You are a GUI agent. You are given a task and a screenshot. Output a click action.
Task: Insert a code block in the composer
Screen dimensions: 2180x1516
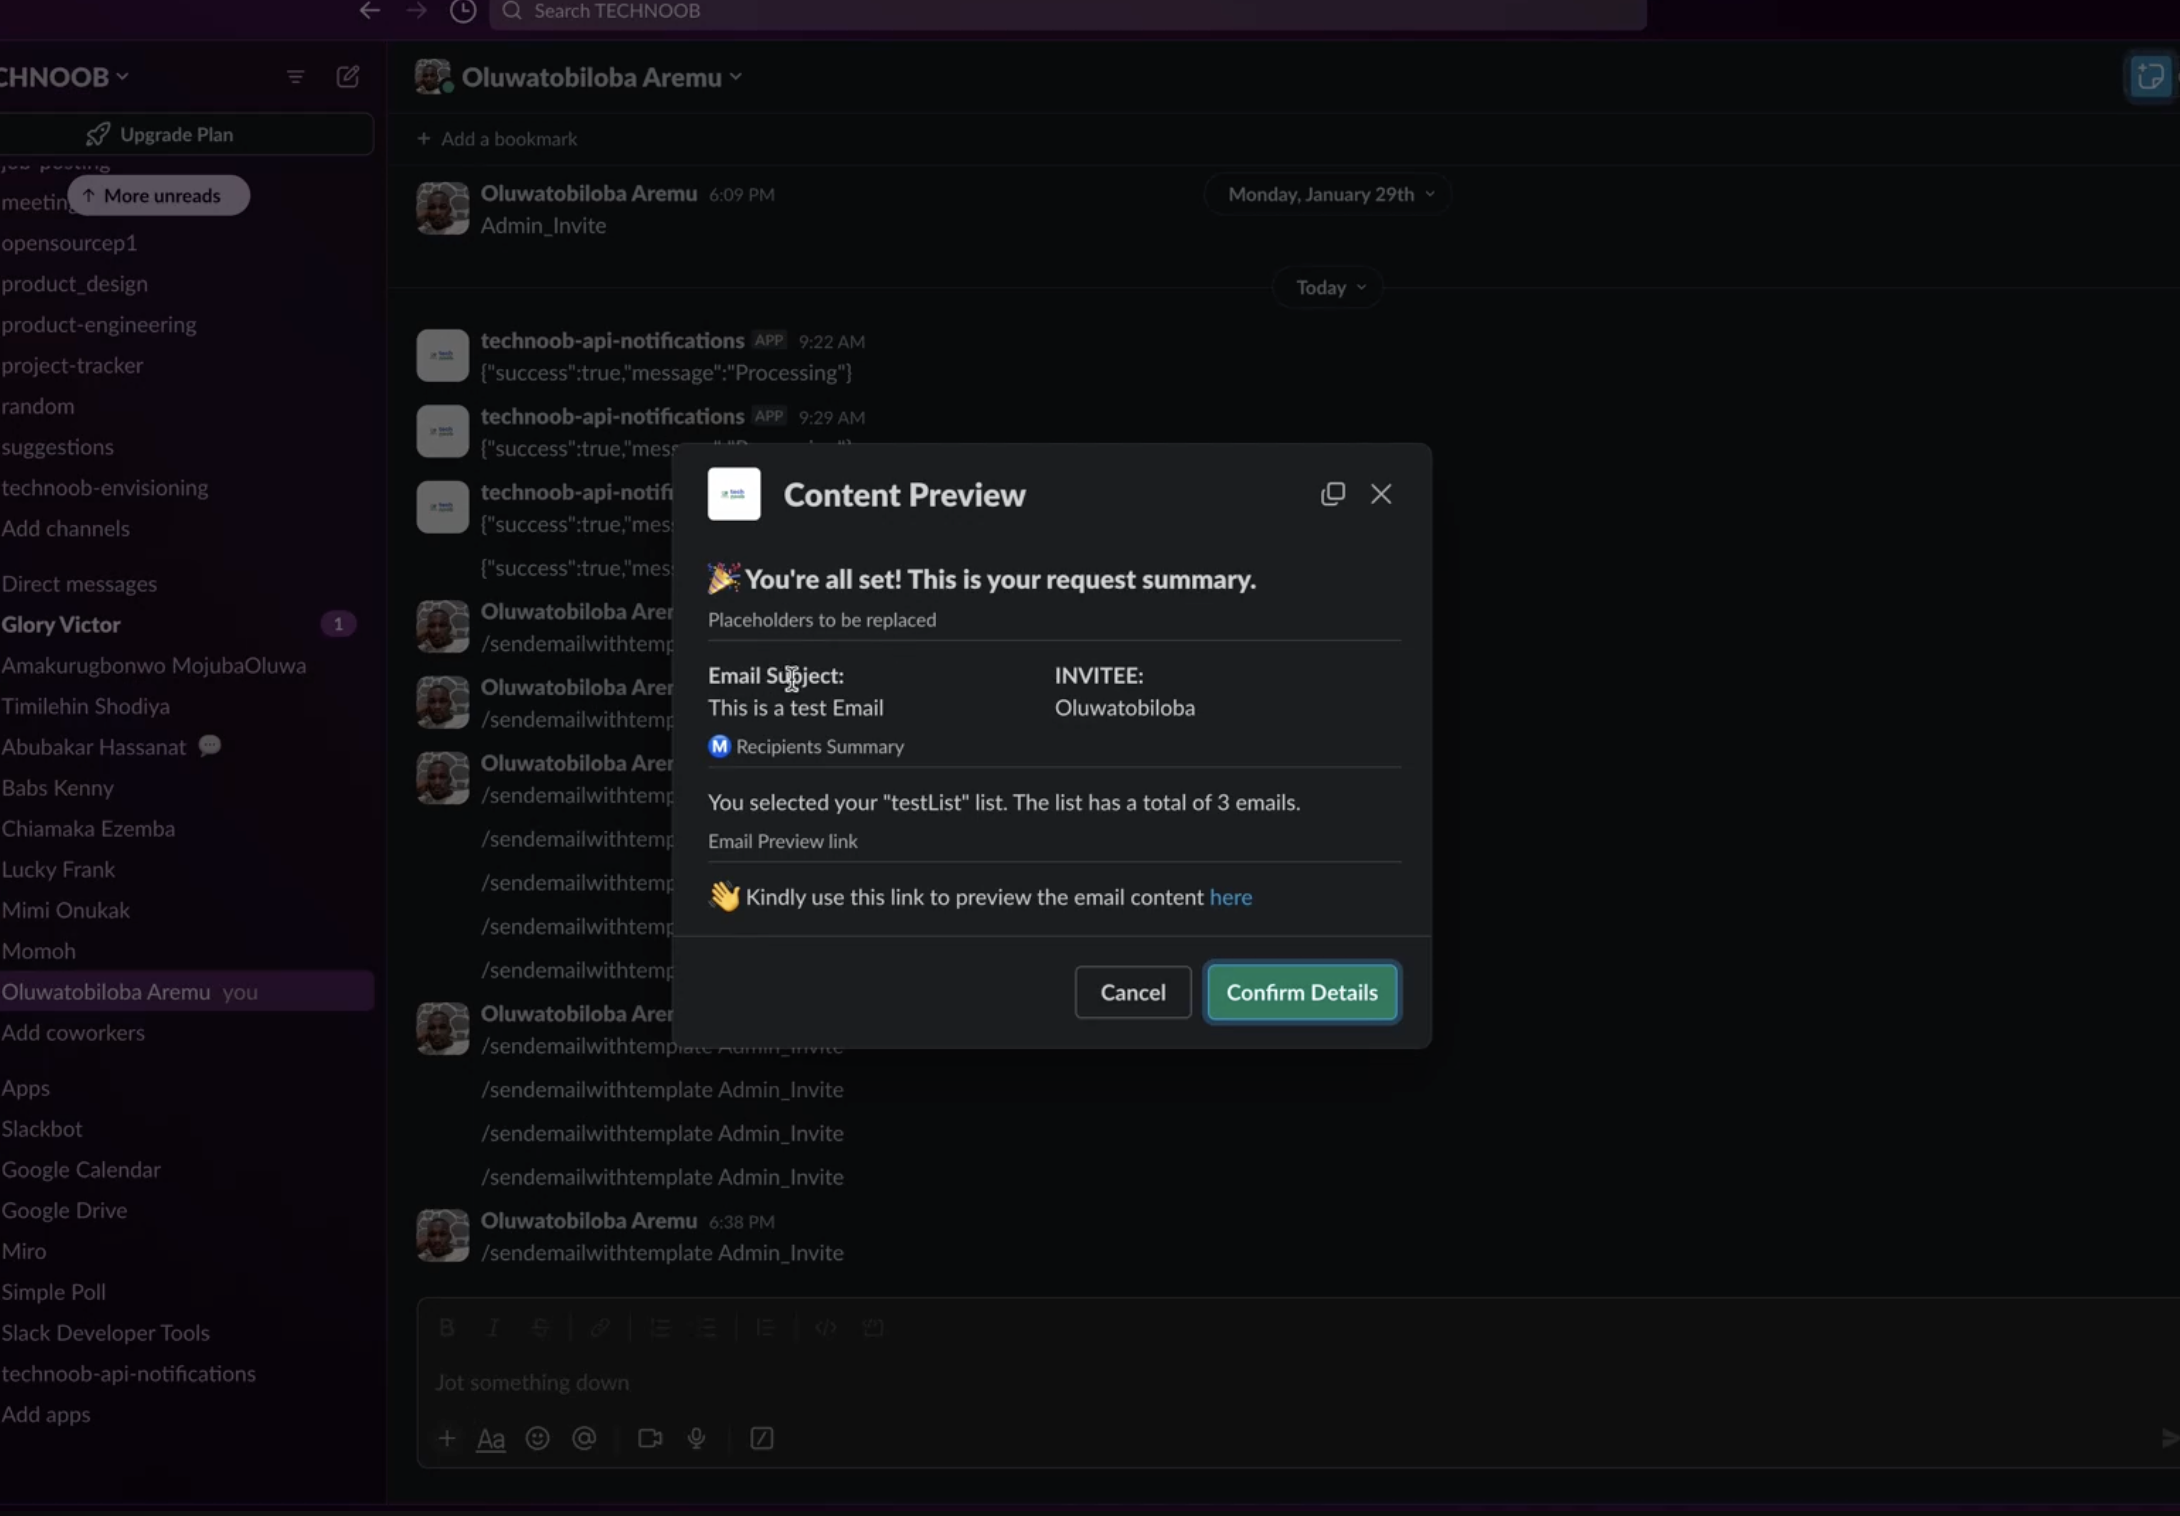tap(873, 1327)
